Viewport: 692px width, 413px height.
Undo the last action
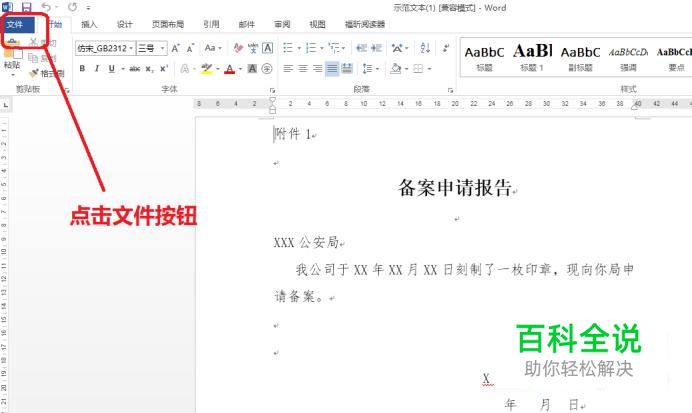click(x=45, y=7)
